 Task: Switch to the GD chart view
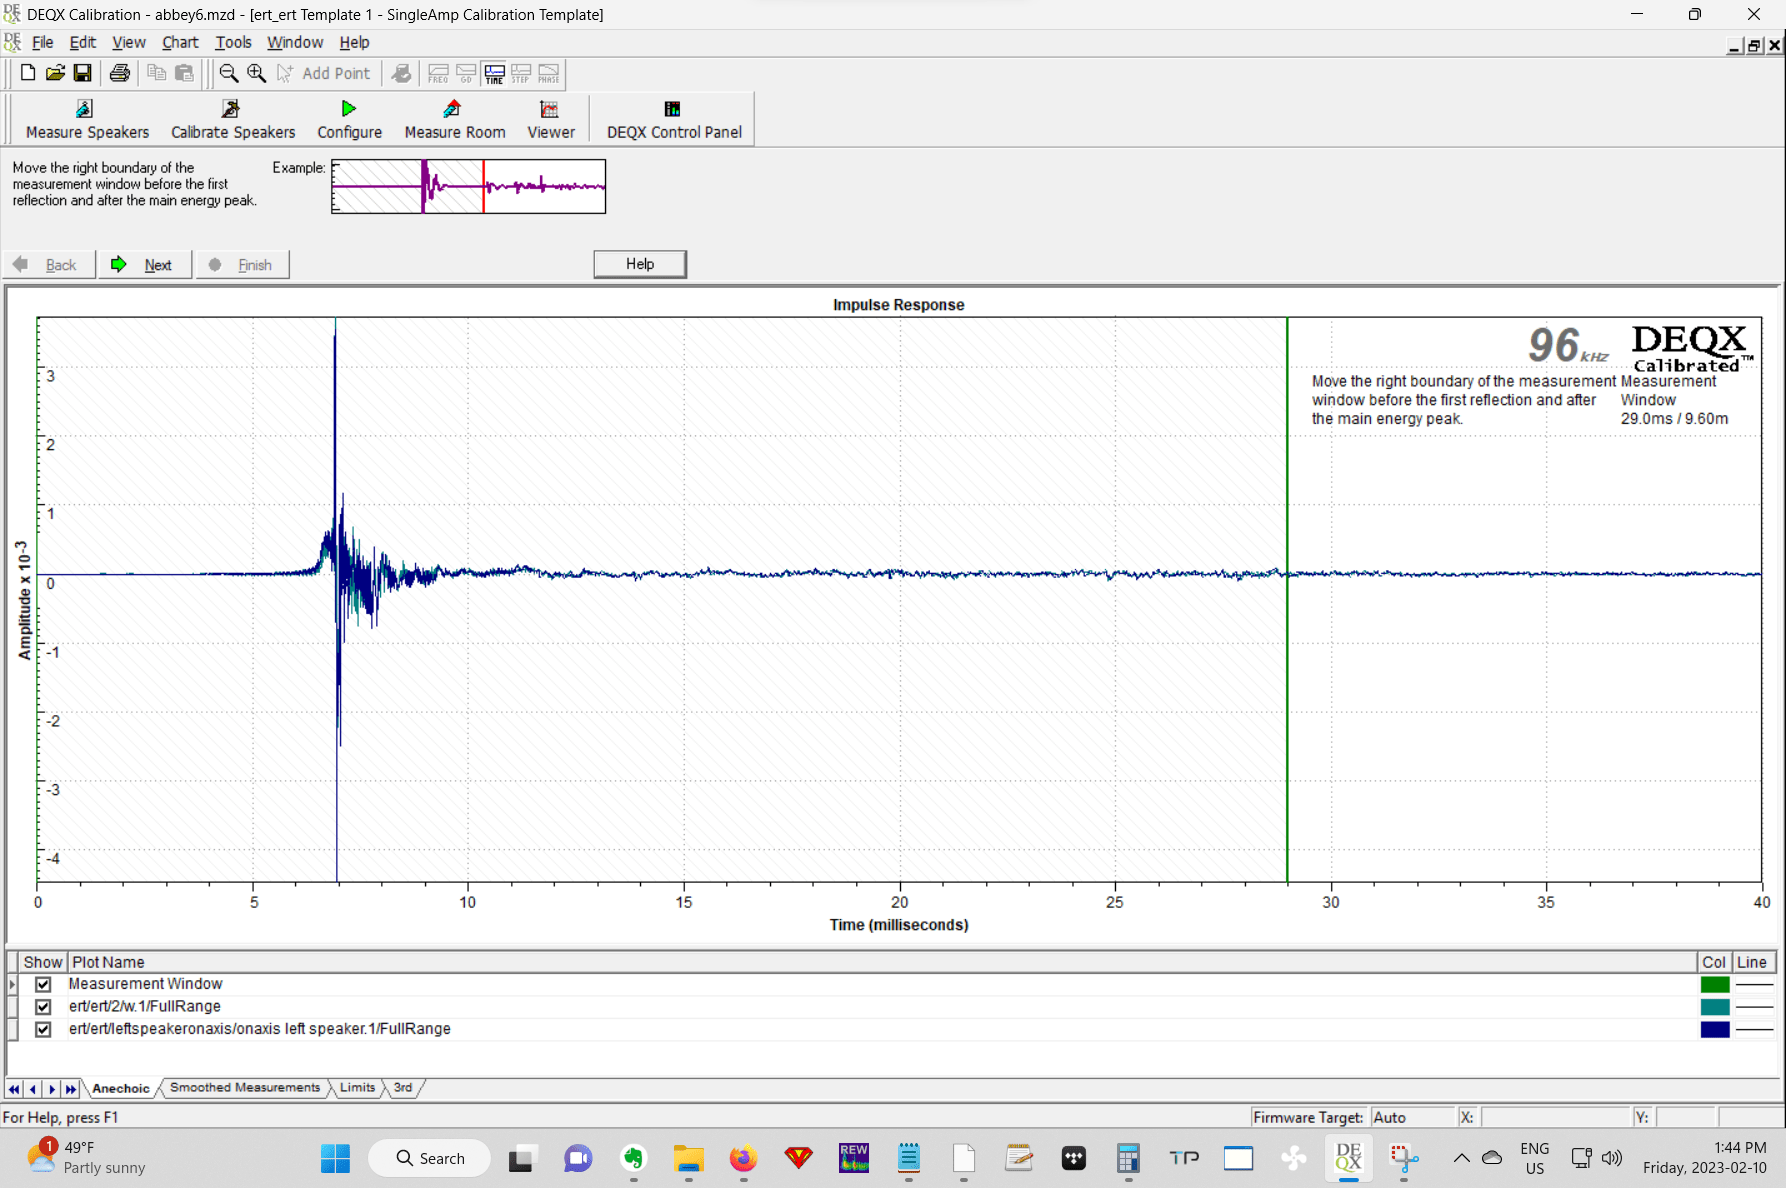[x=466, y=74]
